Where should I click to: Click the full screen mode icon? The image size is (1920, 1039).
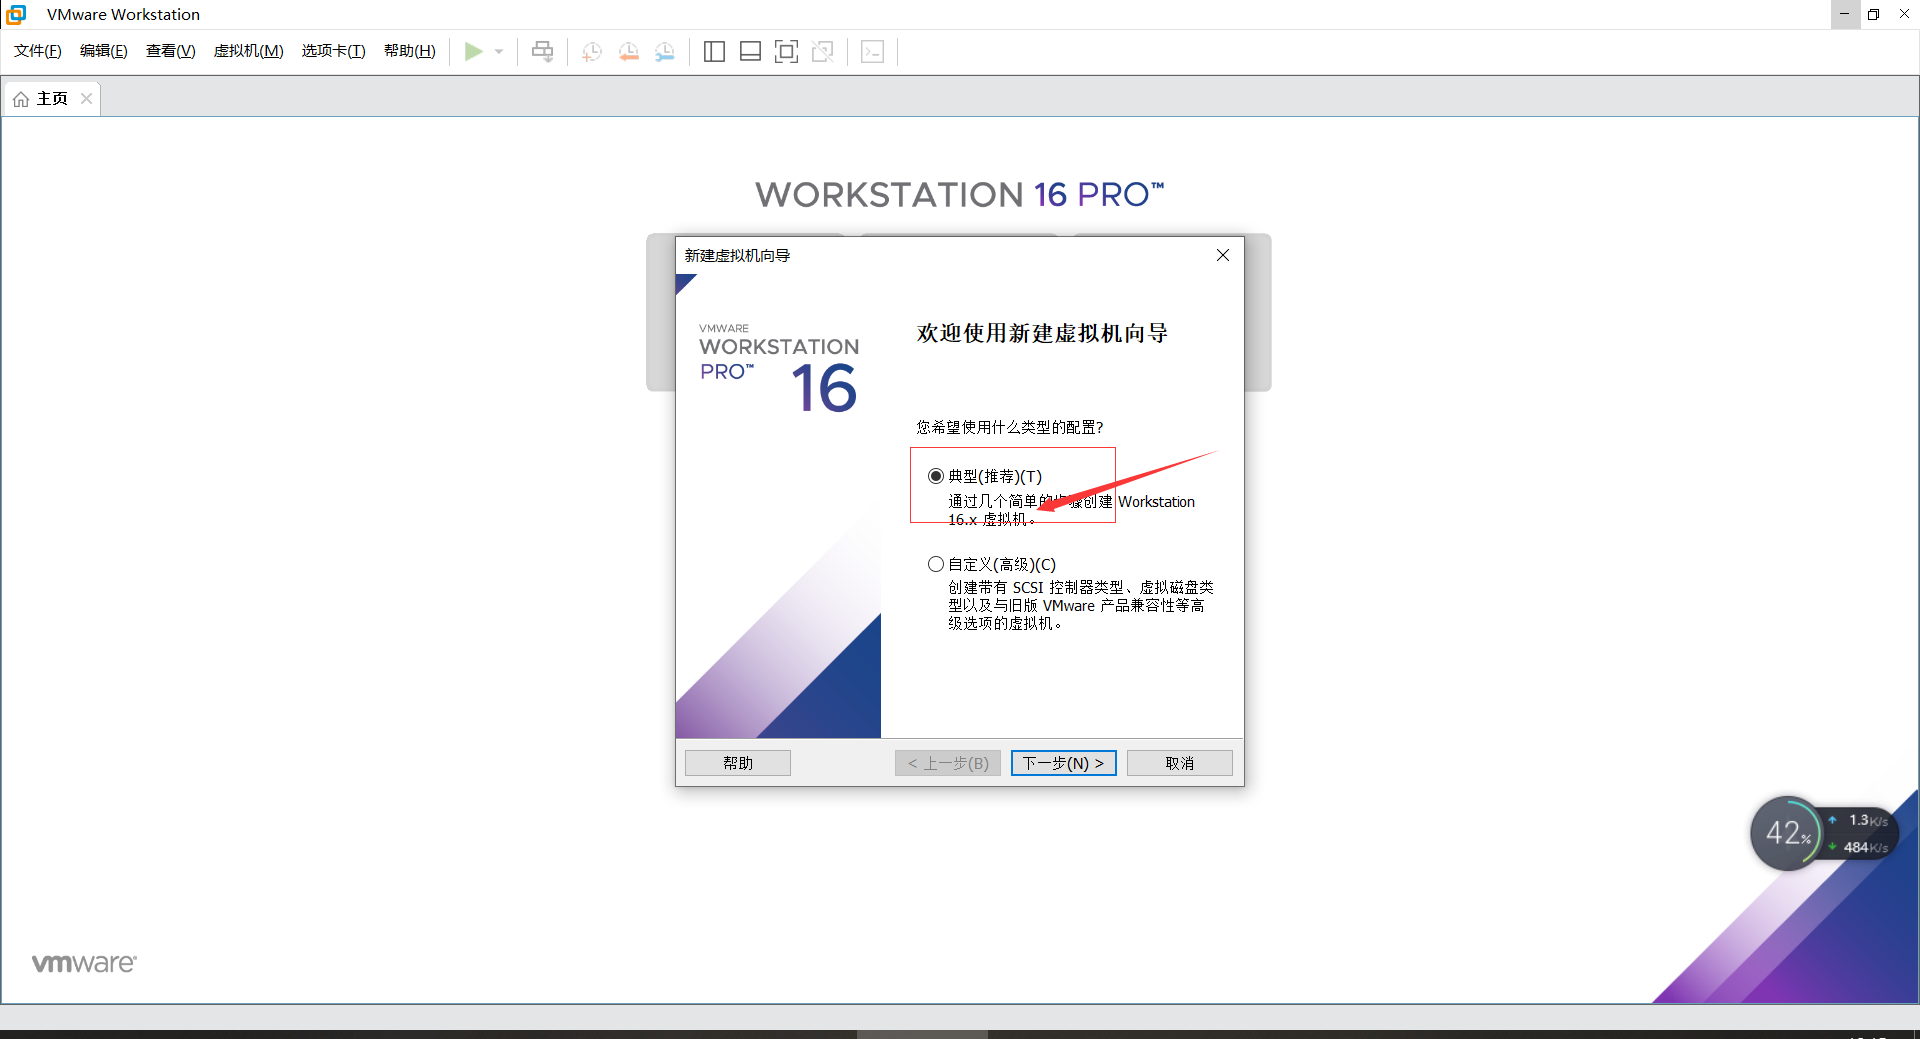787,52
